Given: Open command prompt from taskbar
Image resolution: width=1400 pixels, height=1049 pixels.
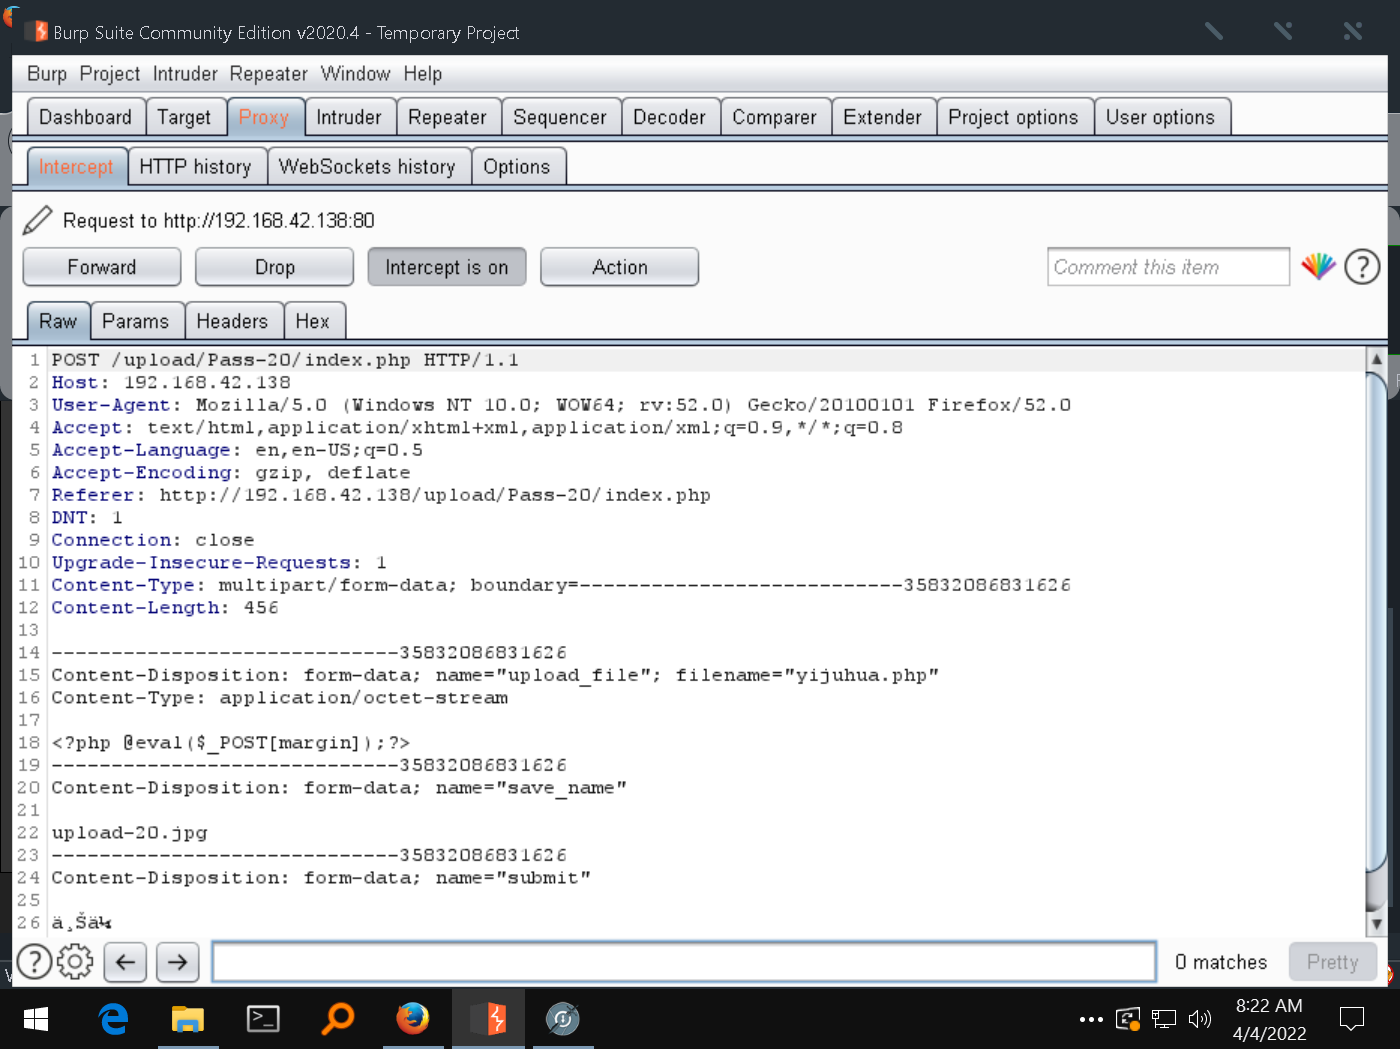Looking at the screenshot, I should pos(263,1019).
